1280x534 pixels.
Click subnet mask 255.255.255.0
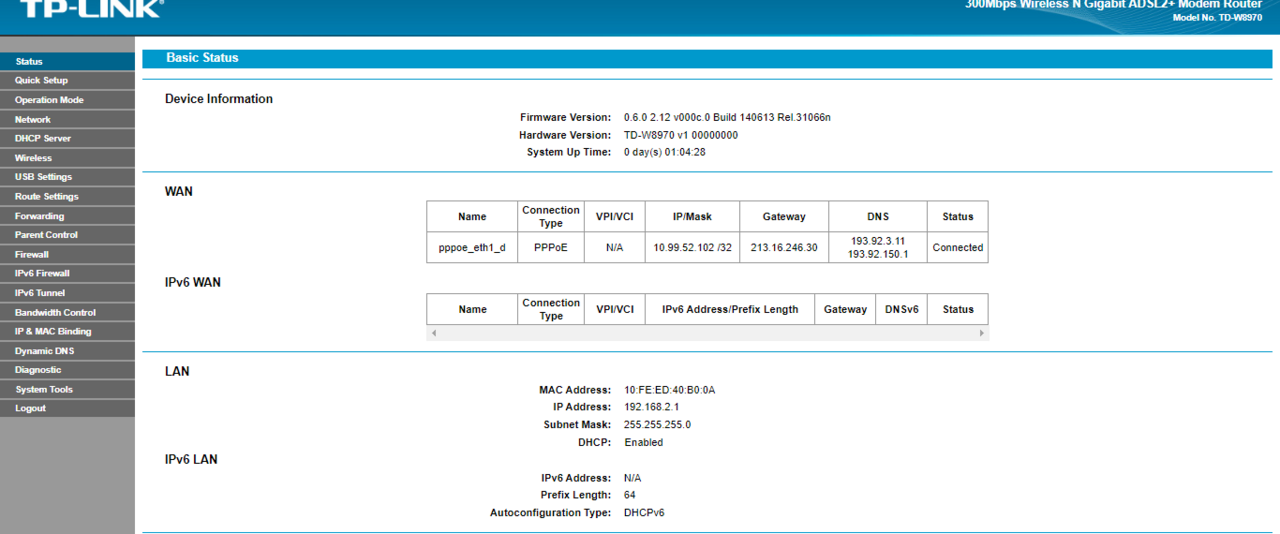pyautogui.click(x=657, y=425)
